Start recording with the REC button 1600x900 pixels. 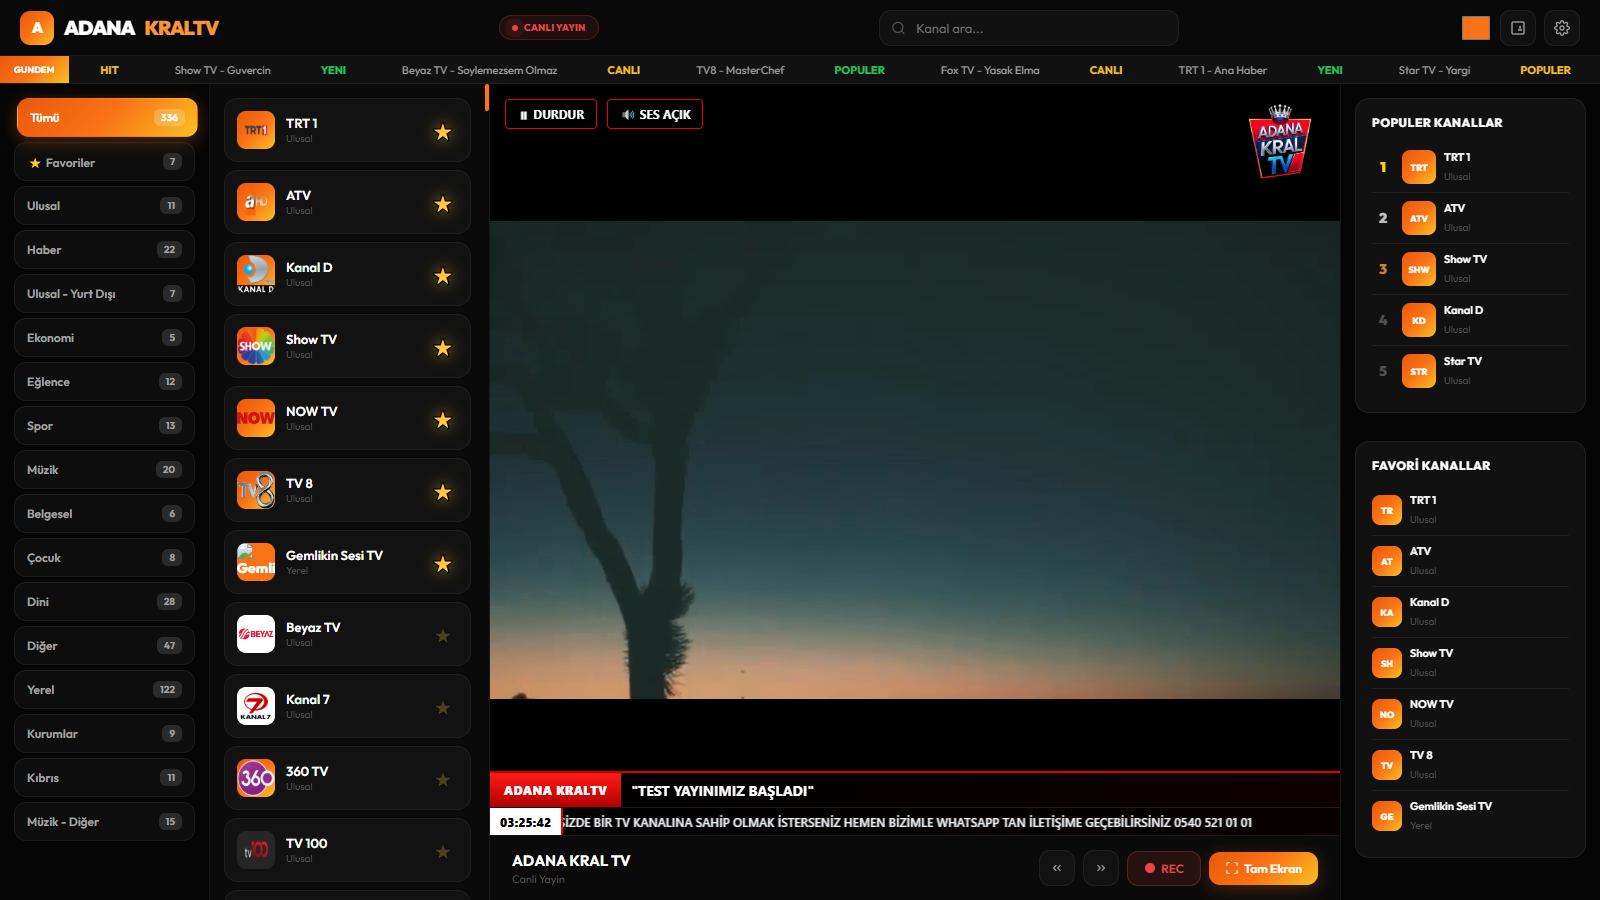coord(1164,868)
